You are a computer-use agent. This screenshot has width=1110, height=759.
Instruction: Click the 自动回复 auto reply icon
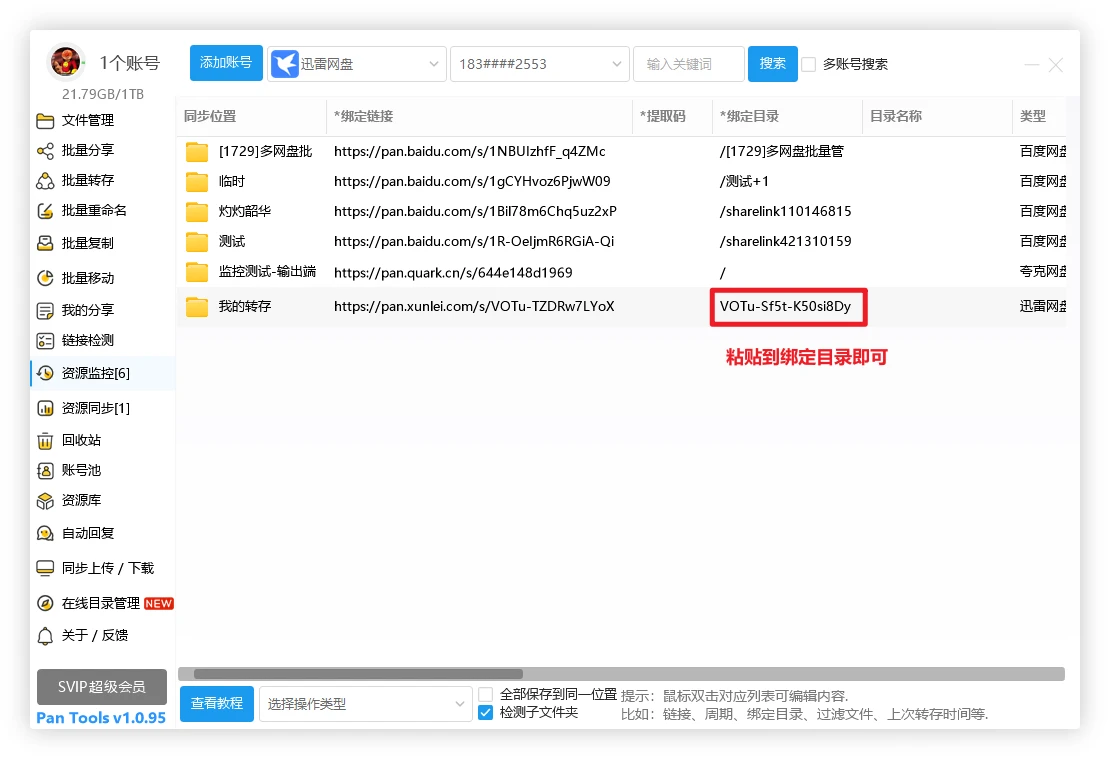[45, 534]
